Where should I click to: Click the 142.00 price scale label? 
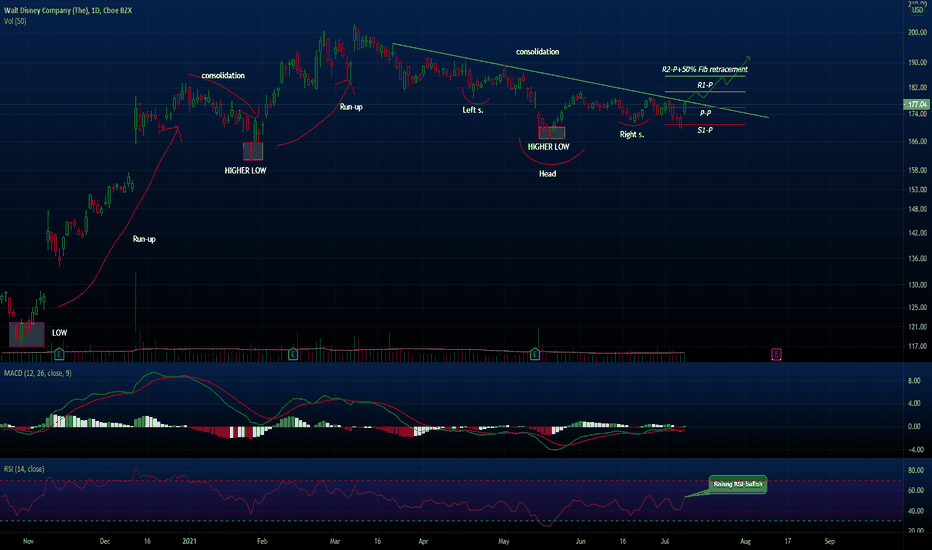[917, 233]
